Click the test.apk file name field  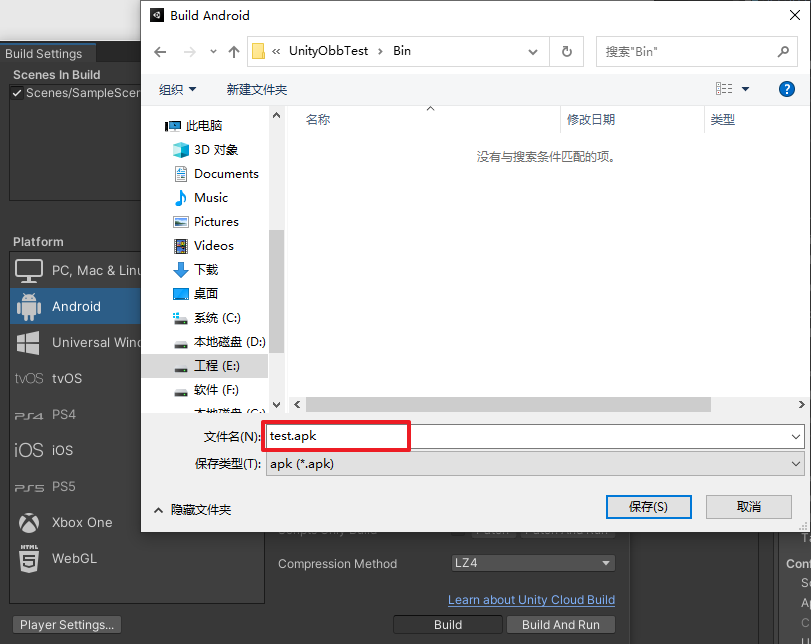tap(335, 435)
